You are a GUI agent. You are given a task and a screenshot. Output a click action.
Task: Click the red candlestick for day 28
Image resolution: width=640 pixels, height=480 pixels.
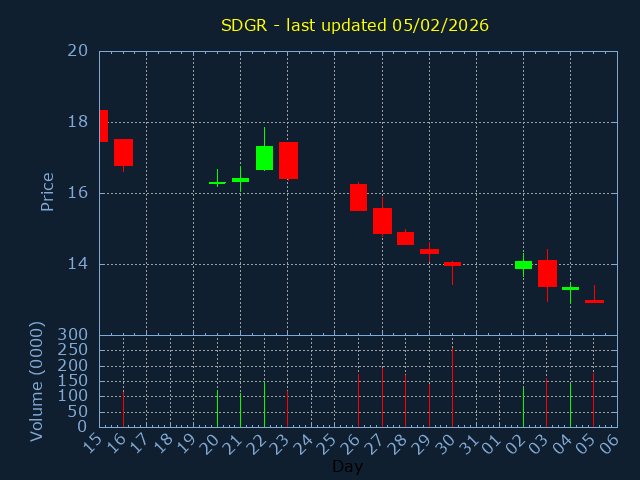click(x=405, y=238)
